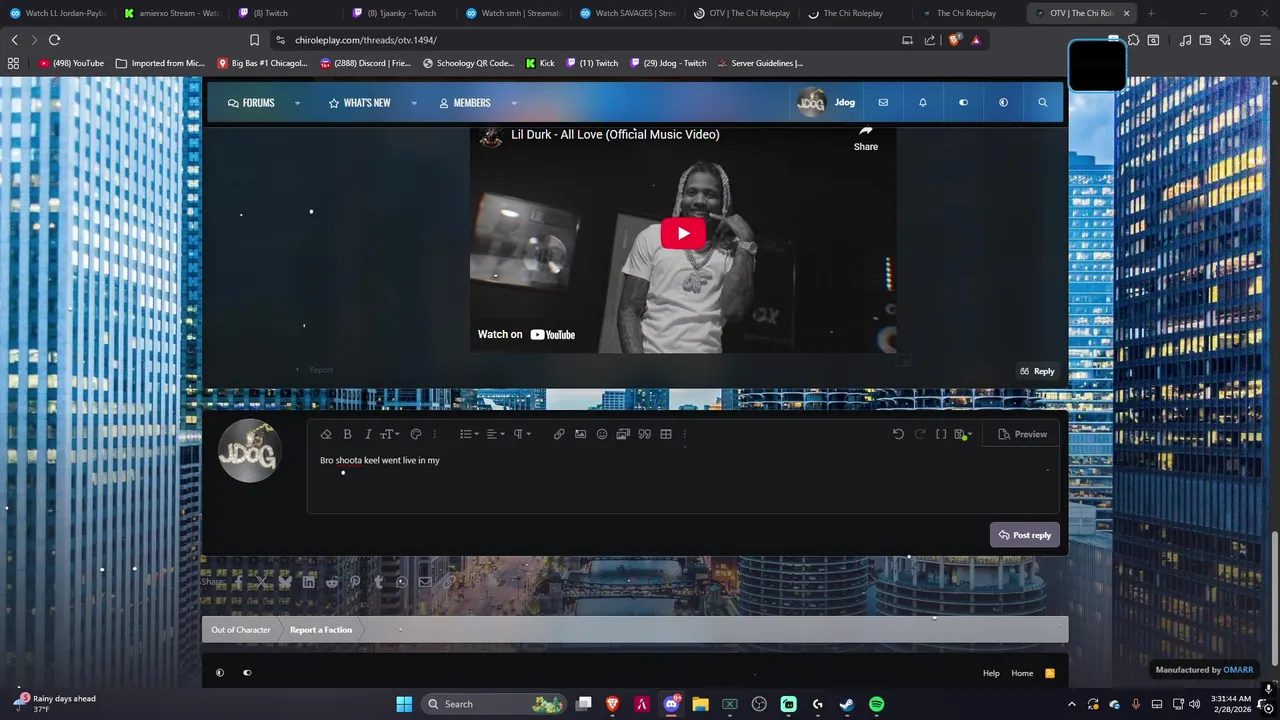Screen dimensions: 1280x720
Task: Preview the reply message
Action: point(1022,434)
